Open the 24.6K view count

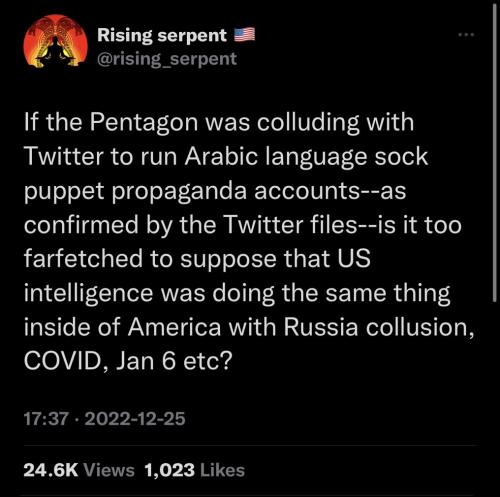tap(51, 470)
